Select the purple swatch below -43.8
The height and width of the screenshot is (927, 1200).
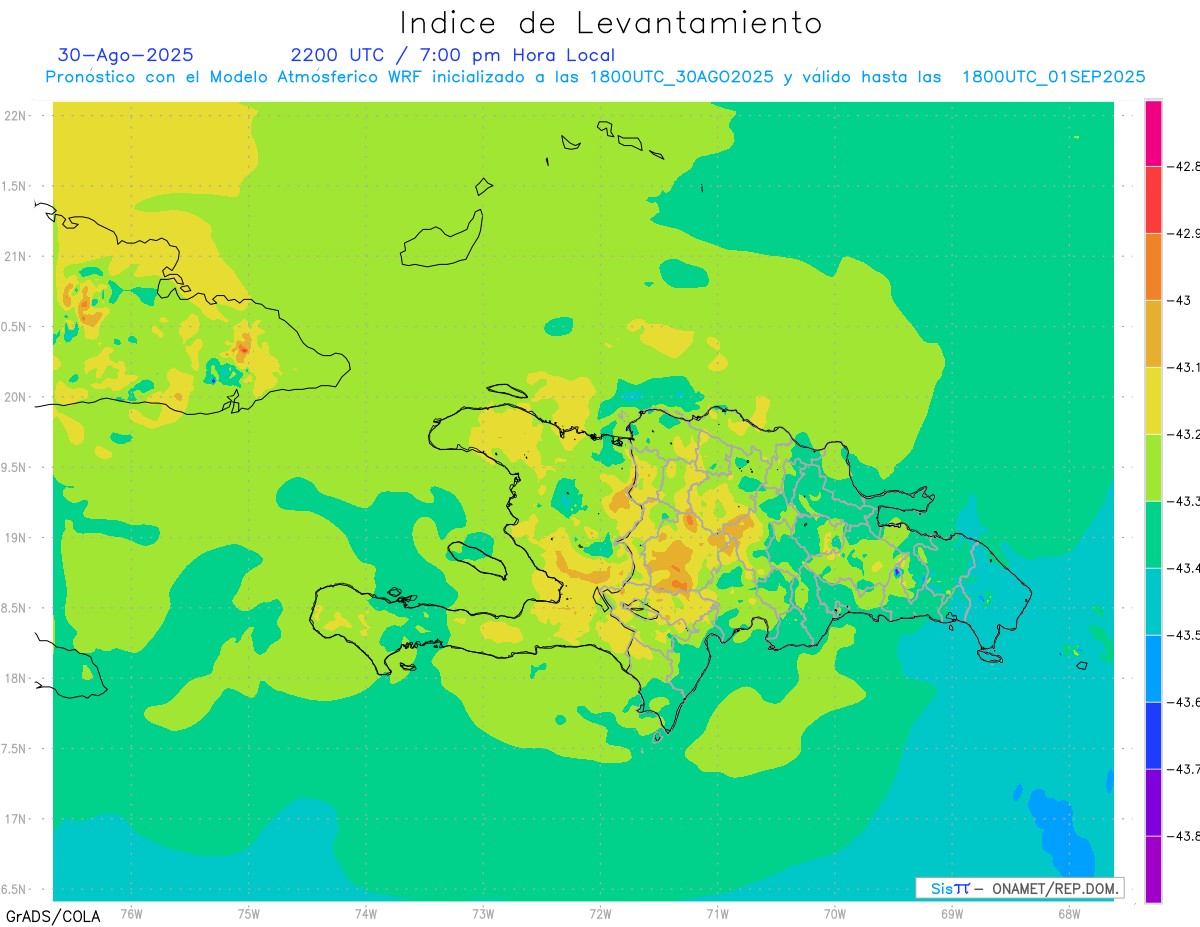click(x=1153, y=870)
